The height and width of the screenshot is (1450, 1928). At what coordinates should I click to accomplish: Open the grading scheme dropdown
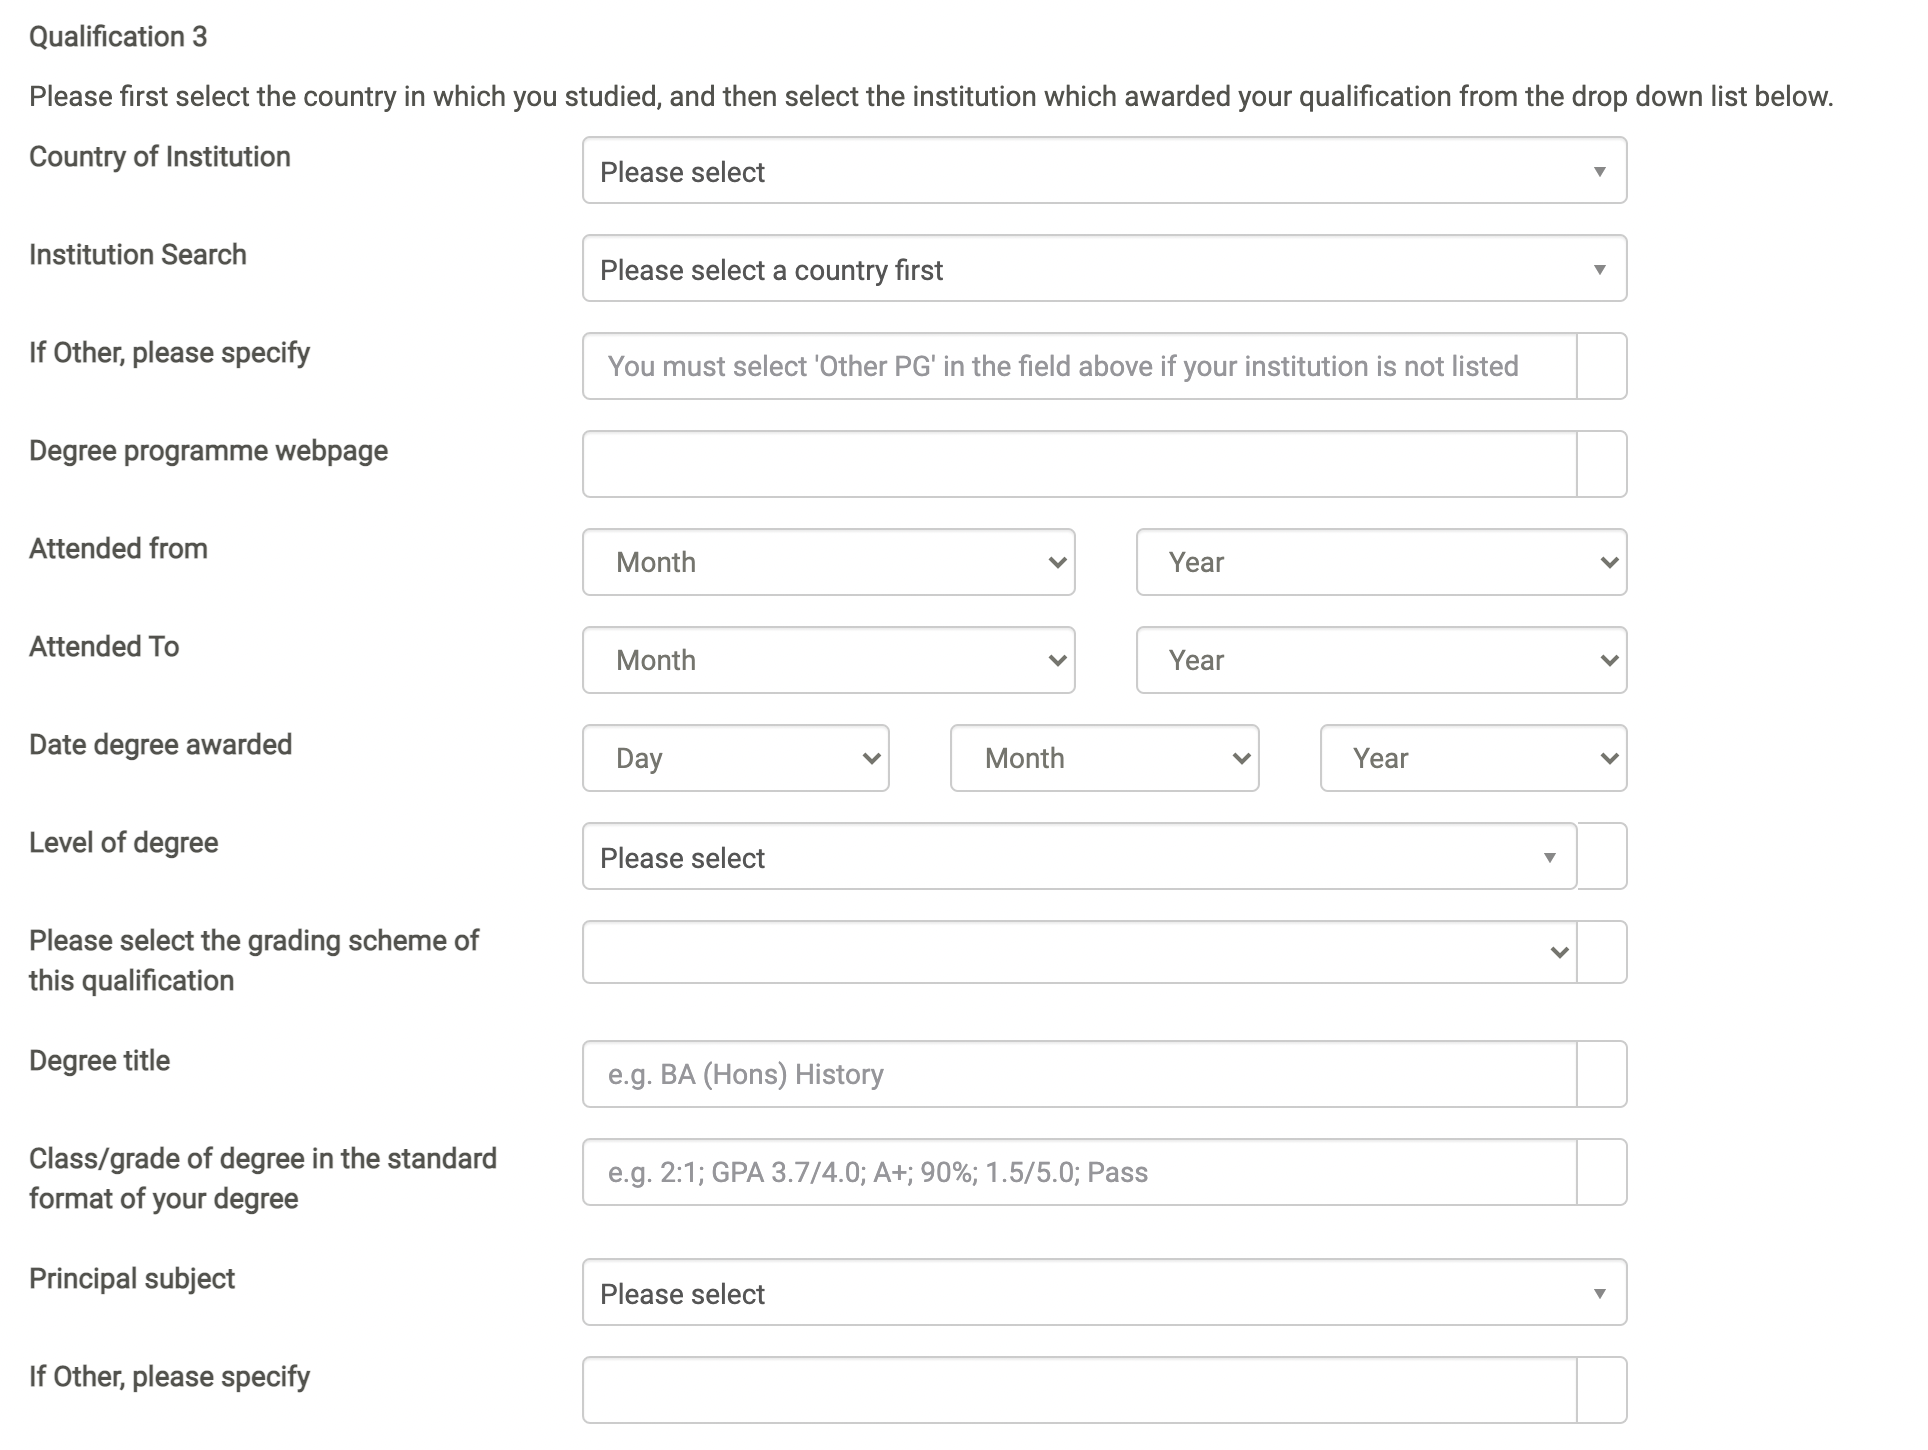click(x=1078, y=953)
